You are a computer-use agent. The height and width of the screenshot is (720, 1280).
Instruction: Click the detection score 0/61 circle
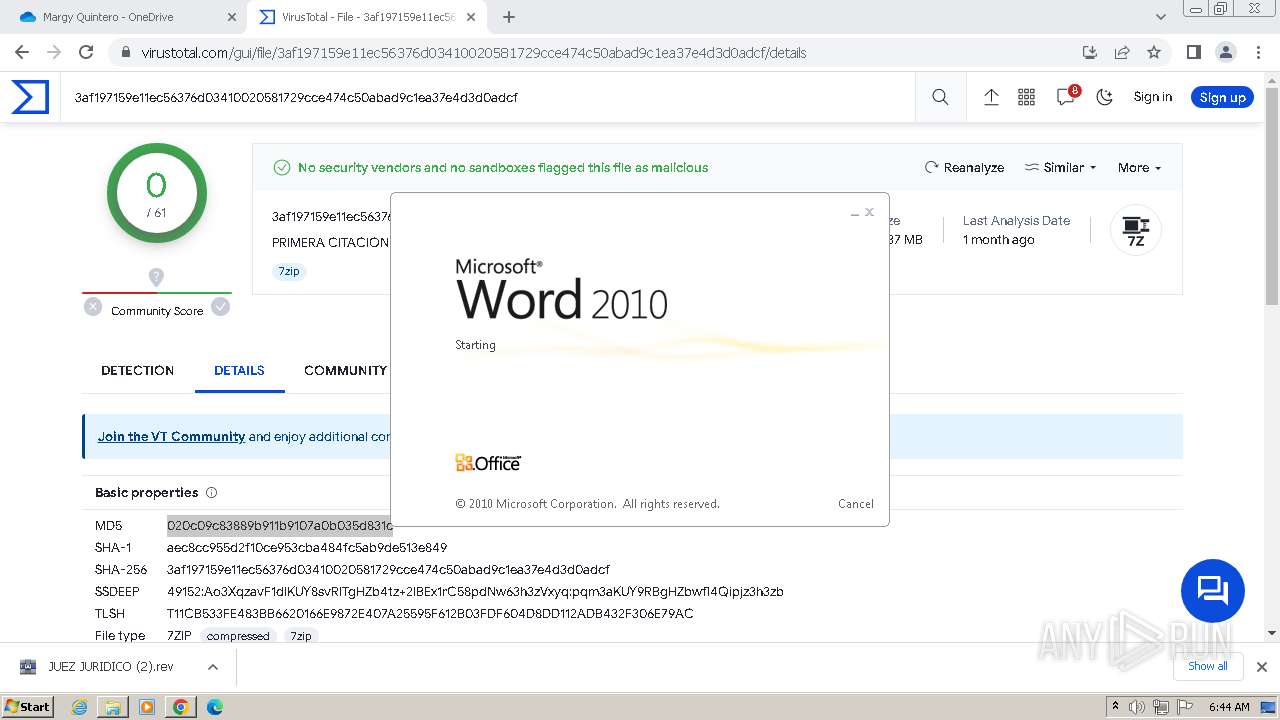tap(156, 193)
